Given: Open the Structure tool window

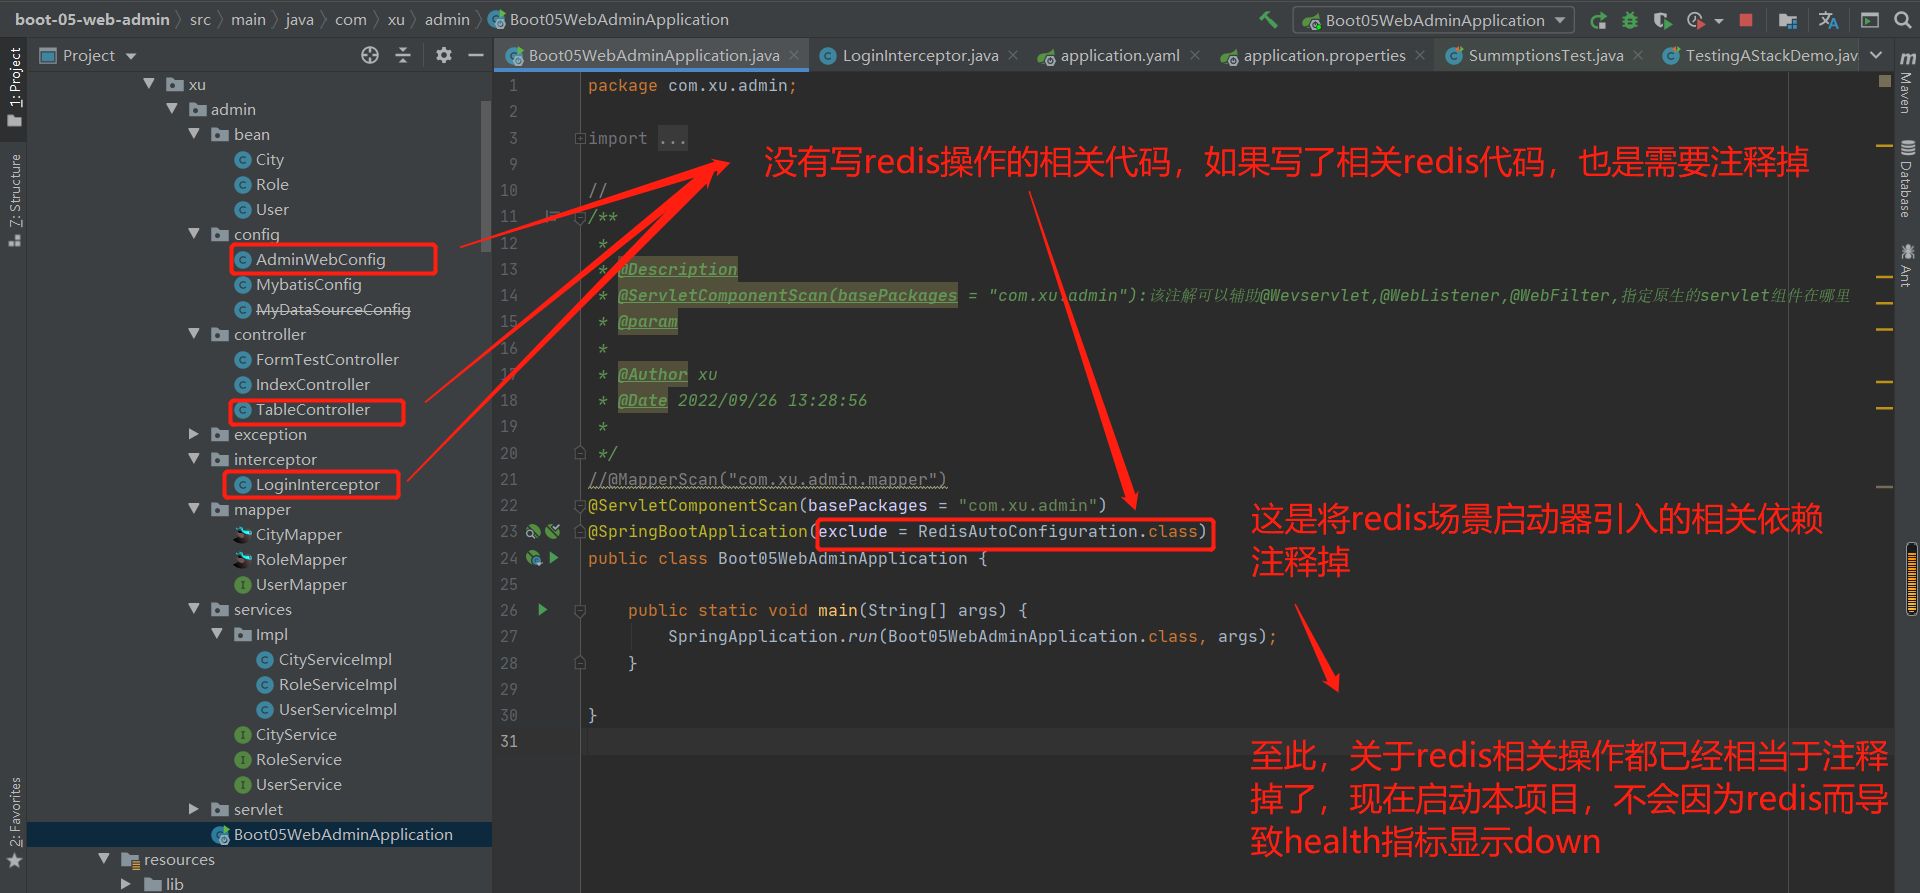Looking at the screenshot, I should coord(14,200).
